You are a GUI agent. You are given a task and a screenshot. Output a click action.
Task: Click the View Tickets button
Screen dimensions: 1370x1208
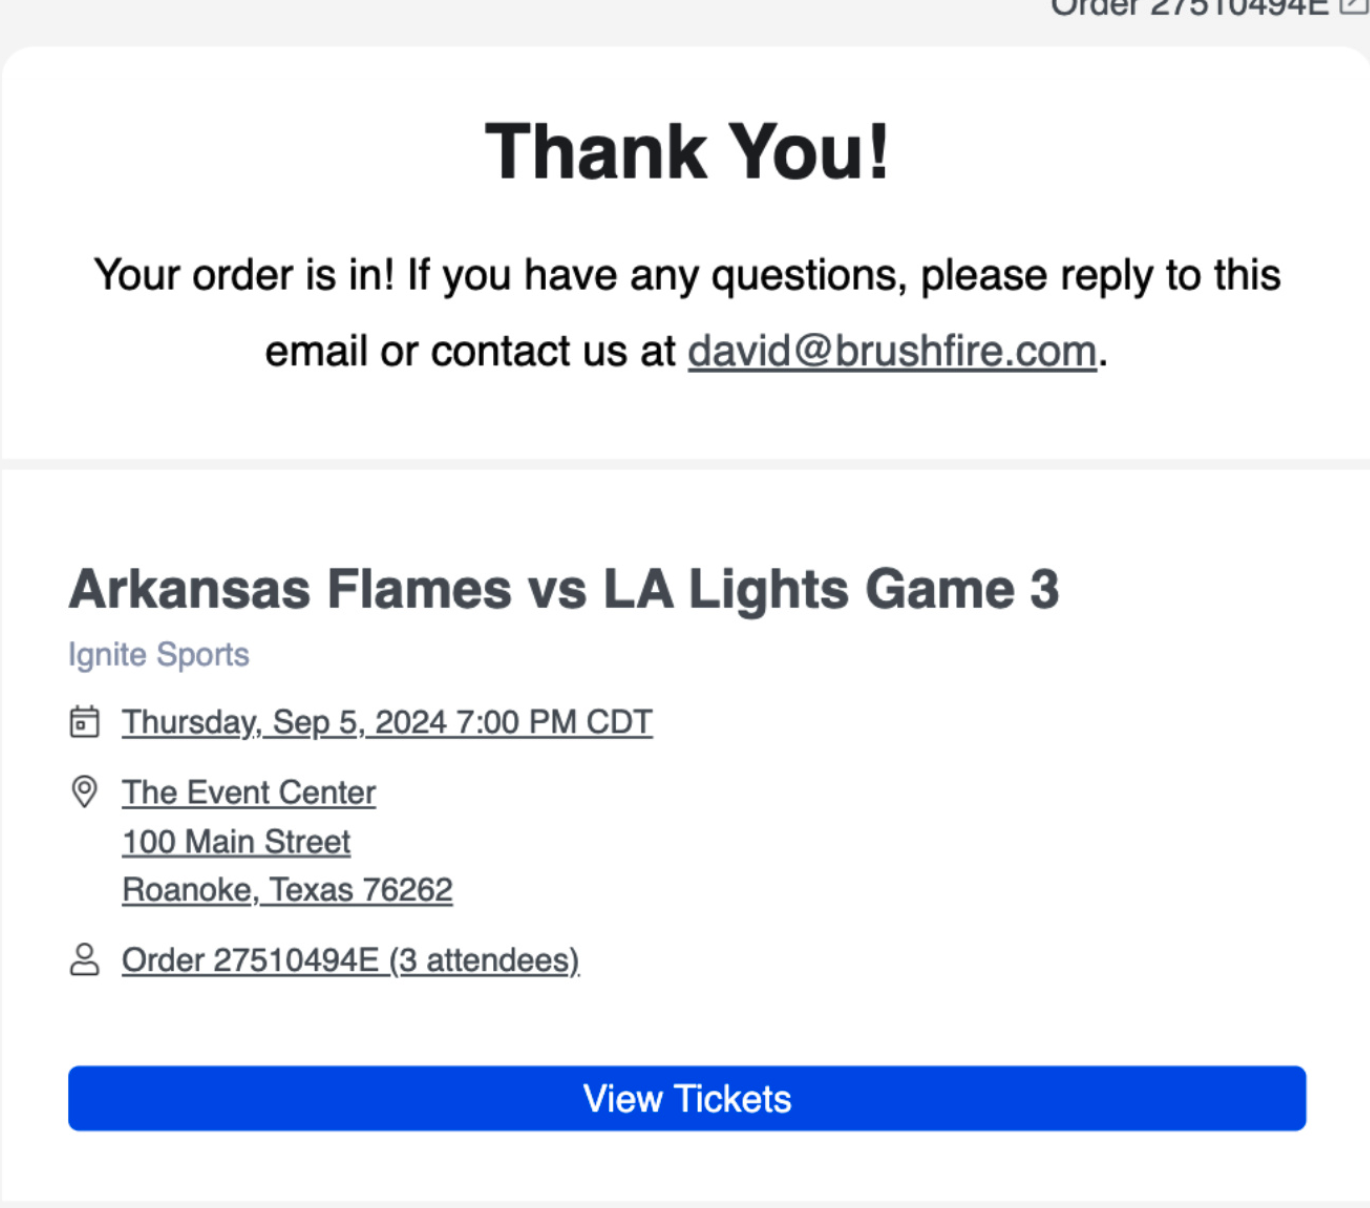(x=687, y=1098)
